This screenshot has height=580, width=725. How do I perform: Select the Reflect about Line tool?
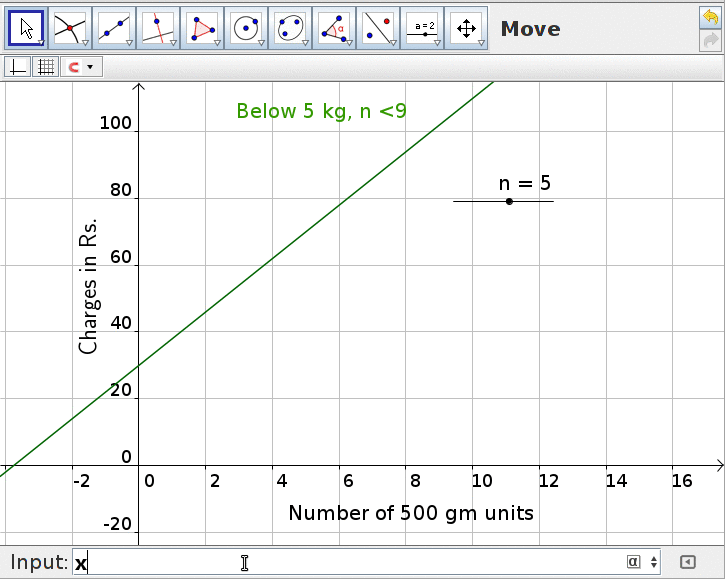click(x=378, y=28)
